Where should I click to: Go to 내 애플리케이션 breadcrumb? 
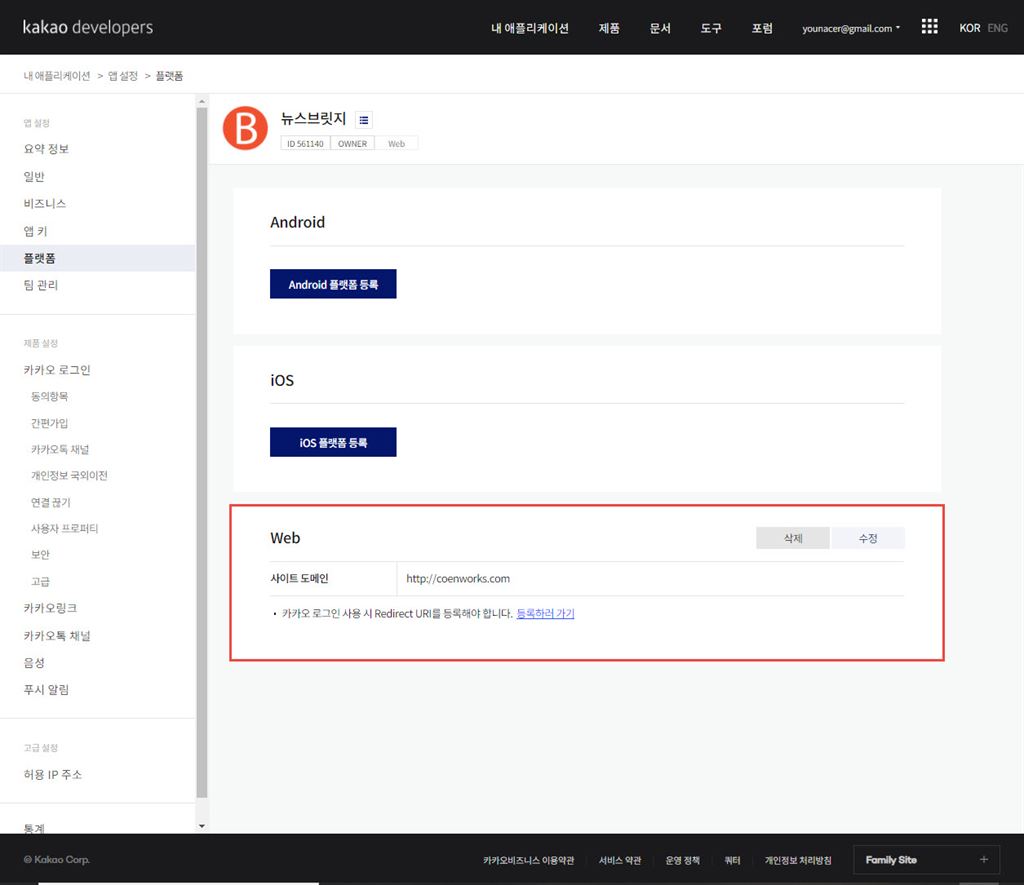click(57, 76)
